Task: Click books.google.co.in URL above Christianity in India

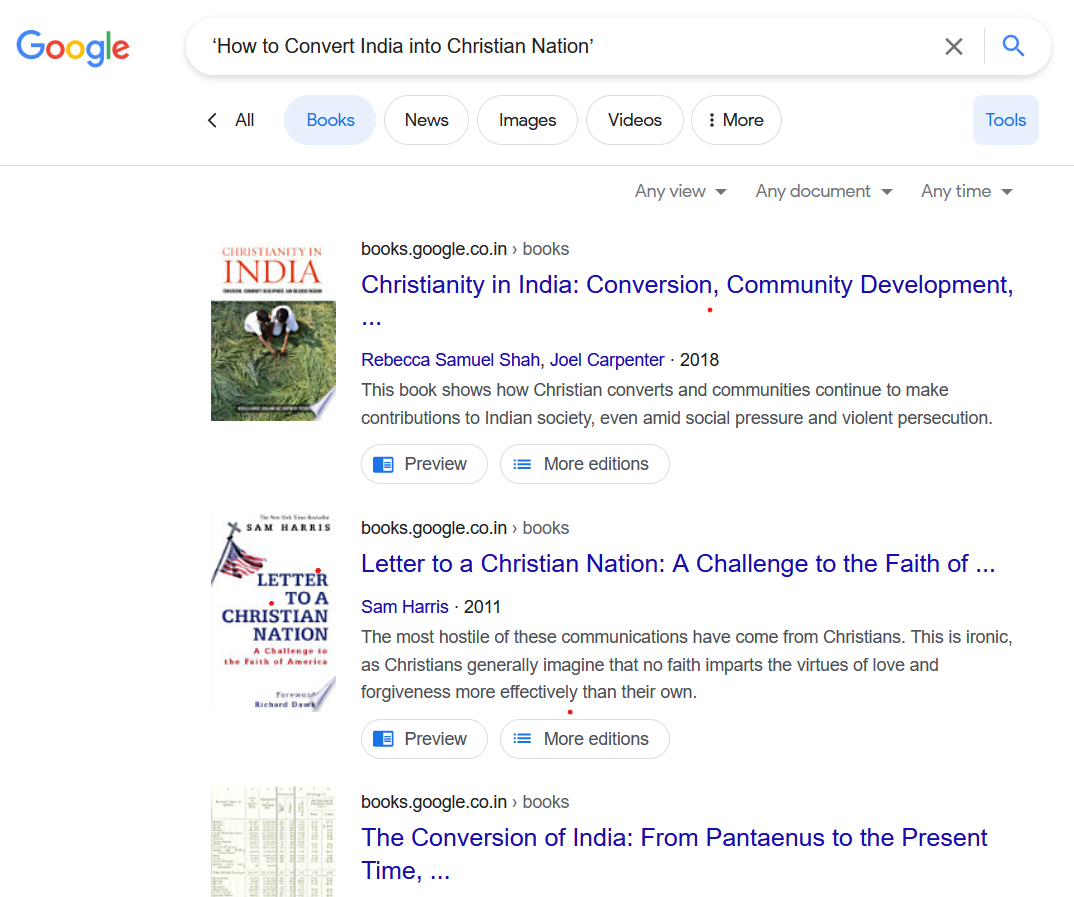Action: (x=465, y=249)
